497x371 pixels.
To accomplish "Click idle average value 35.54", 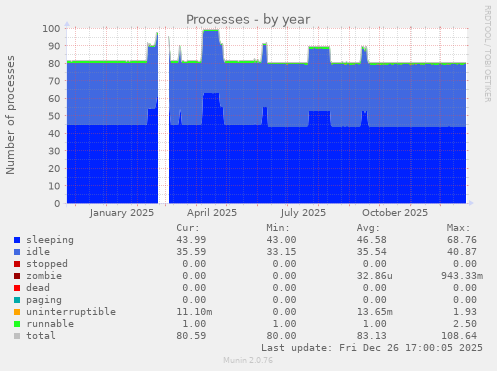I will [x=372, y=252].
